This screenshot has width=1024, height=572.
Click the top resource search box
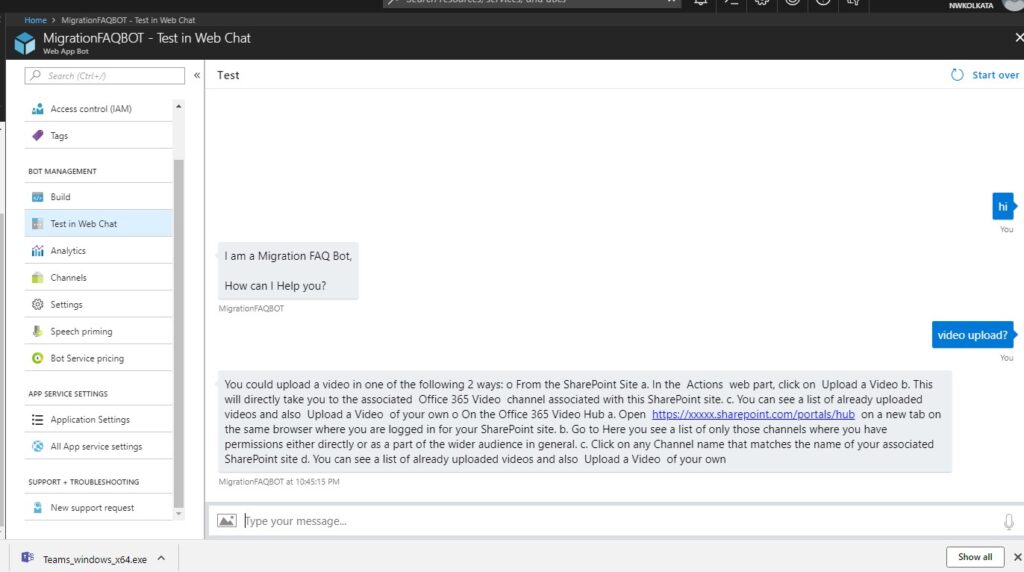tap(532, 3)
